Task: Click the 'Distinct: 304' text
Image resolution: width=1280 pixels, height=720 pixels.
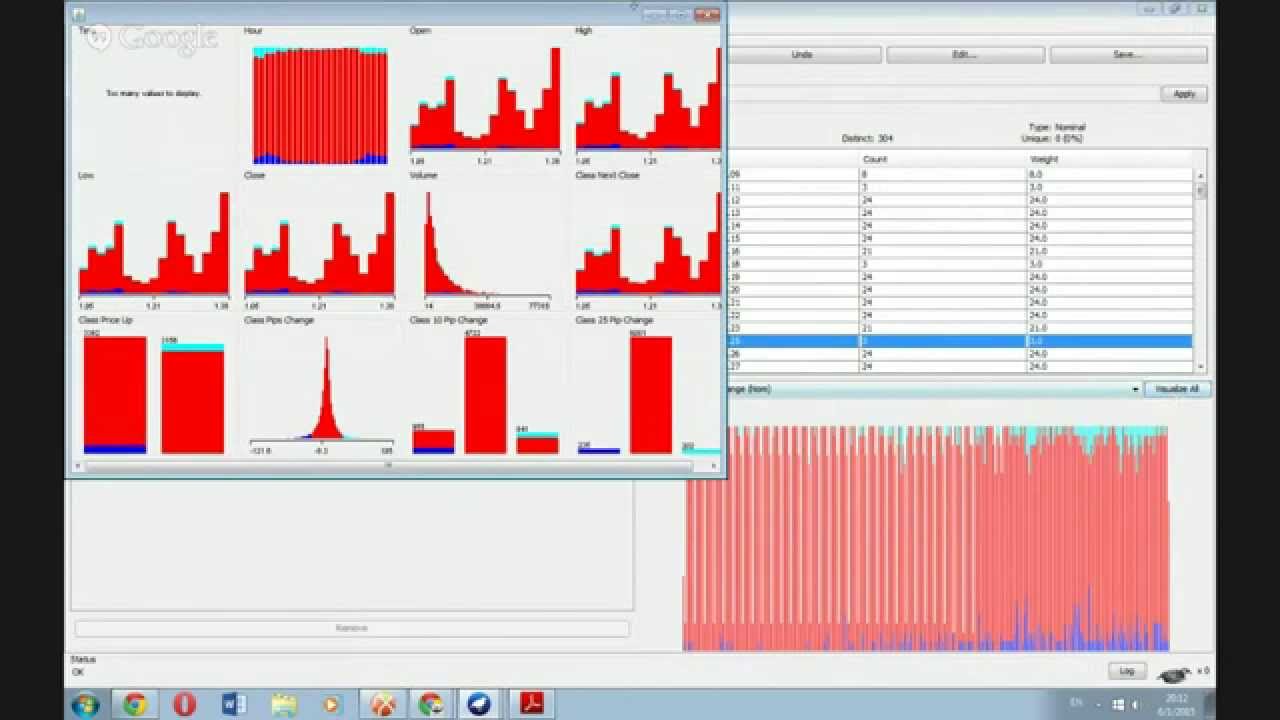Action: tap(869, 138)
